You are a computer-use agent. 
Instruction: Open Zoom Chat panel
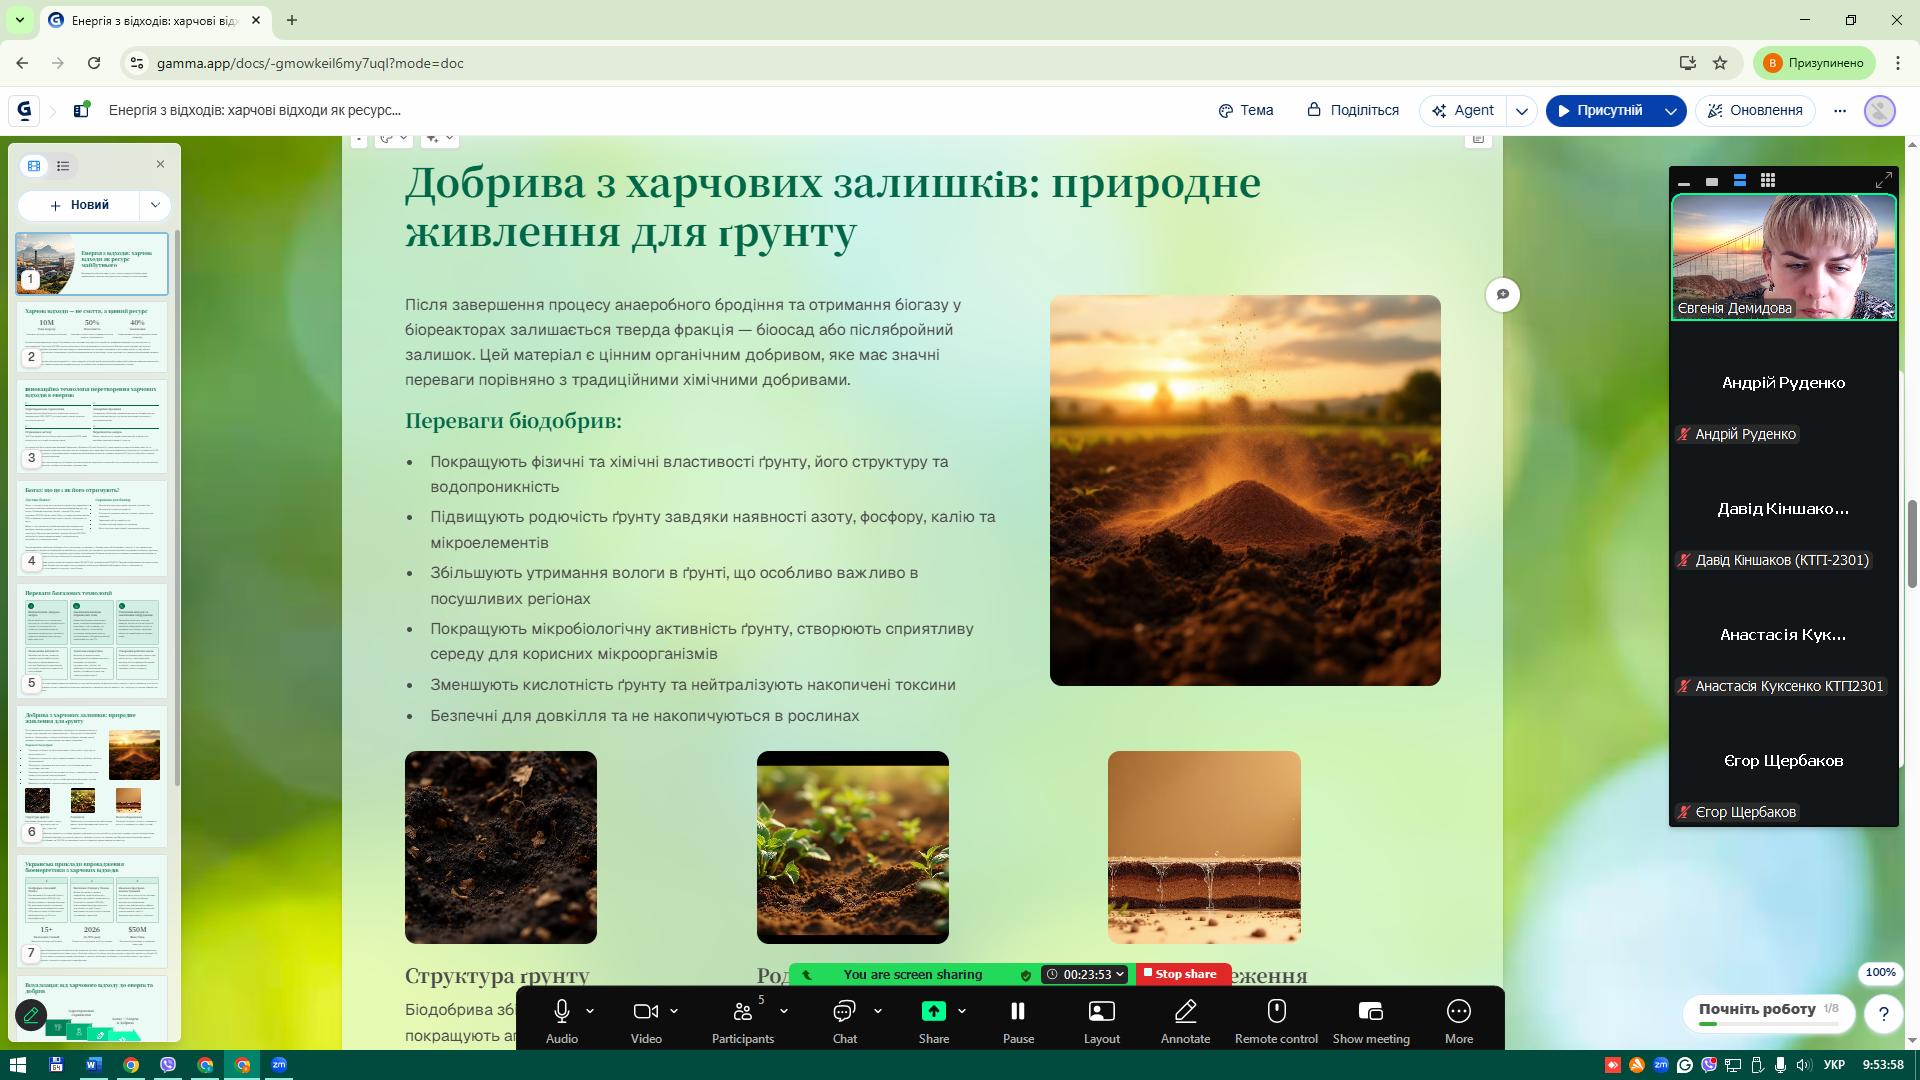844,1012
